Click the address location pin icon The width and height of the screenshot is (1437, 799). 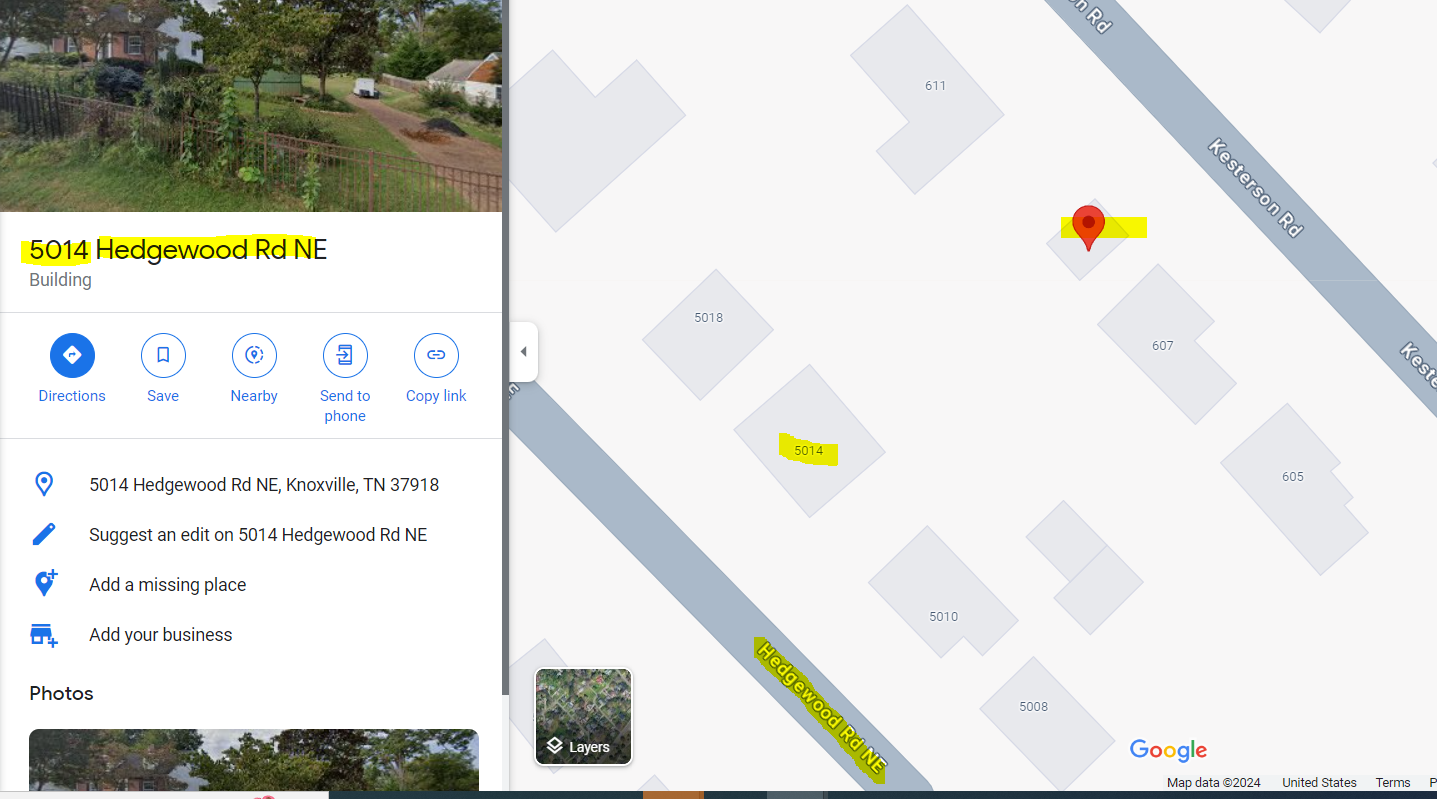(44, 484)
